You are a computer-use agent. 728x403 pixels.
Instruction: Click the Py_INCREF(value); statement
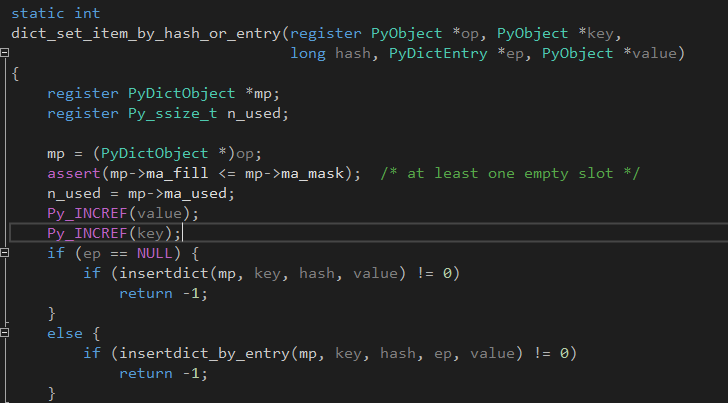tap(123, 214)
